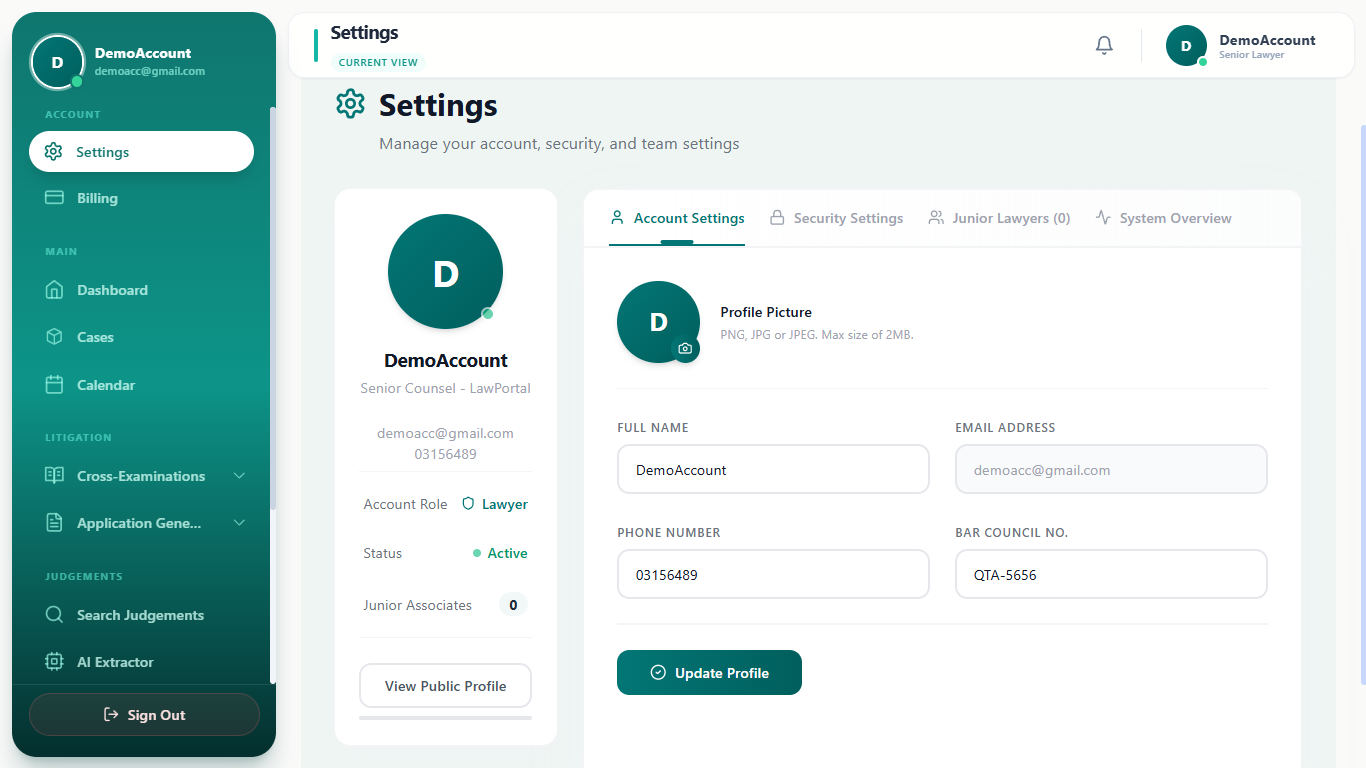Click the Full Name input field
The image size is (1366, 768).
pos(773,469)
